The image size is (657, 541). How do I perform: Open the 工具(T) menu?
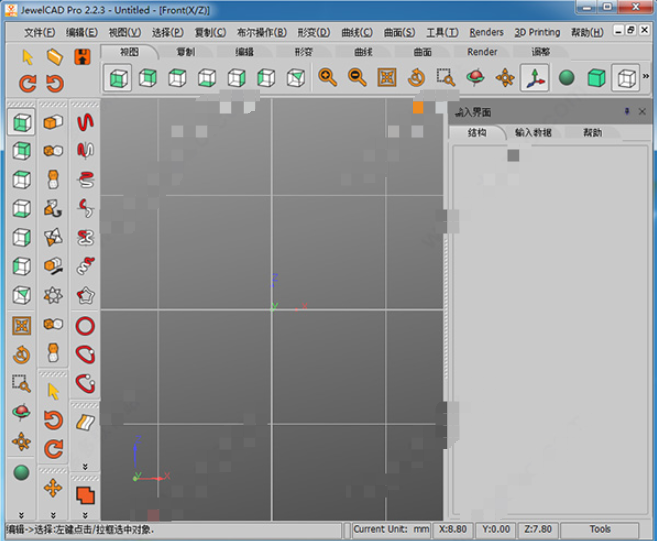click(442, 32)
